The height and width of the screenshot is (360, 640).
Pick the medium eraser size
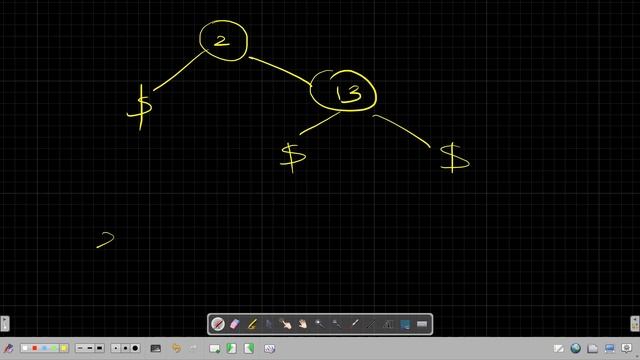tap(126, 348)
